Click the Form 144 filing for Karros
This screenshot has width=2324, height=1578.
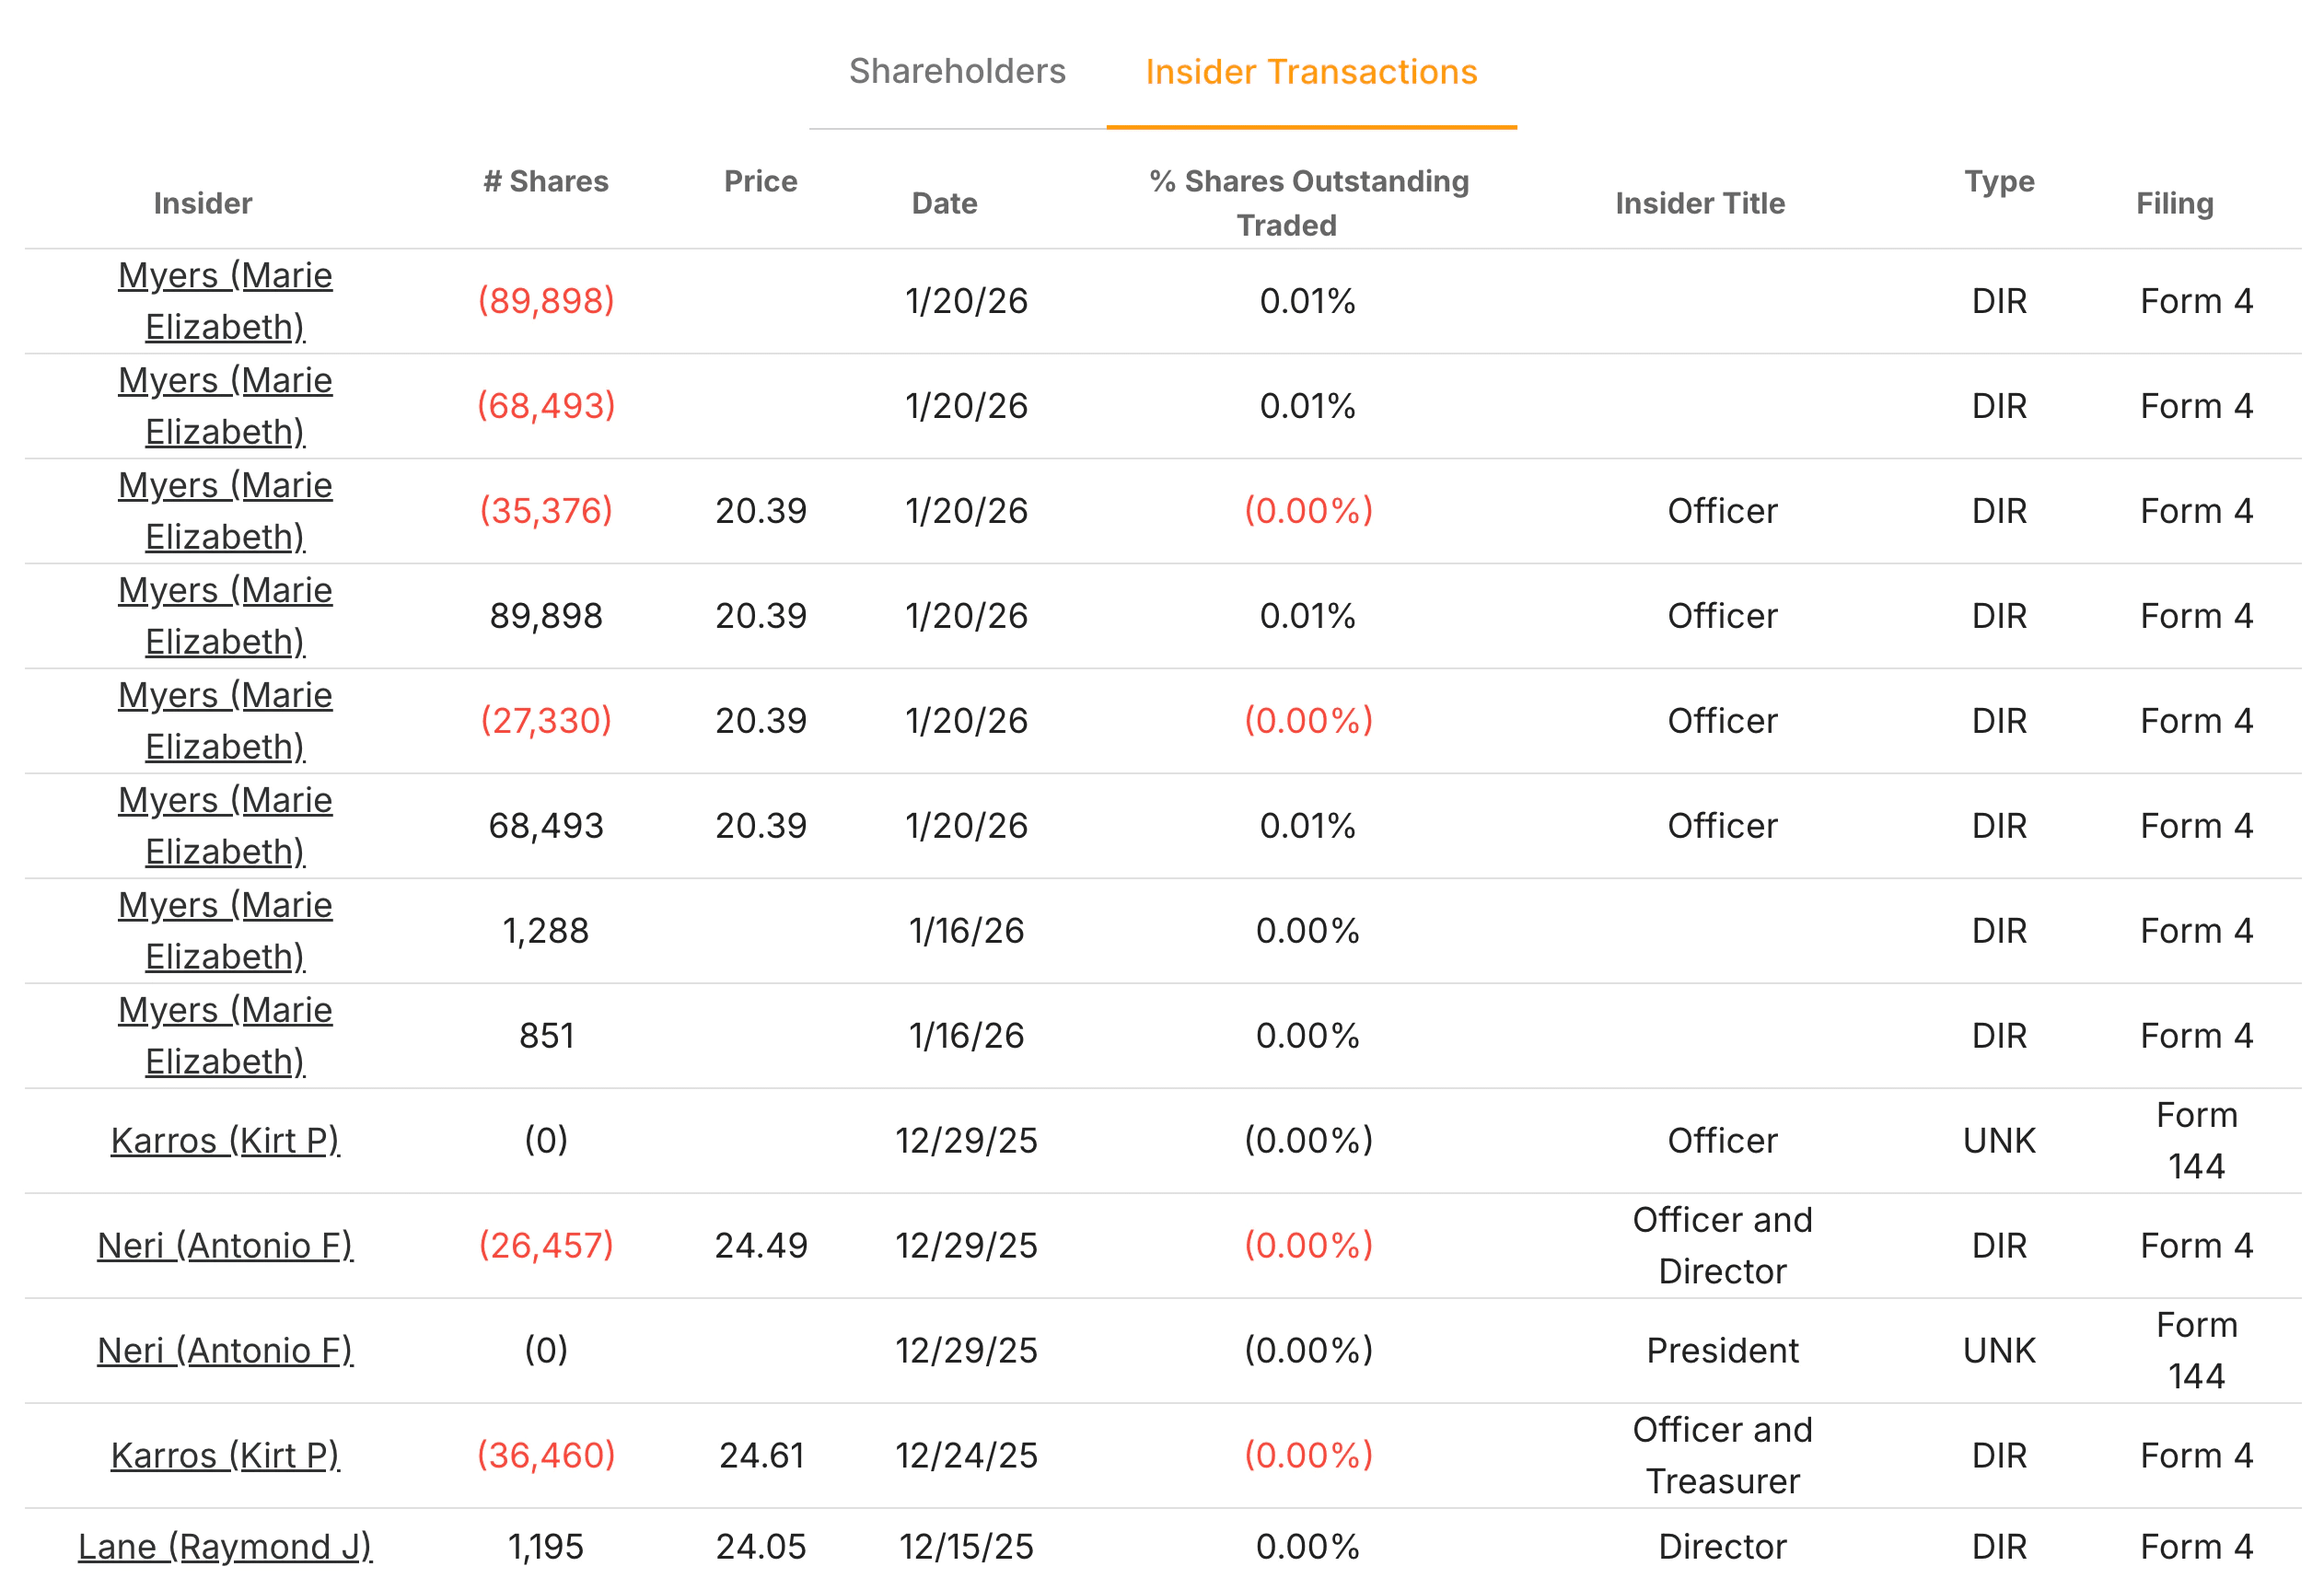[x=2197, y=1140]
